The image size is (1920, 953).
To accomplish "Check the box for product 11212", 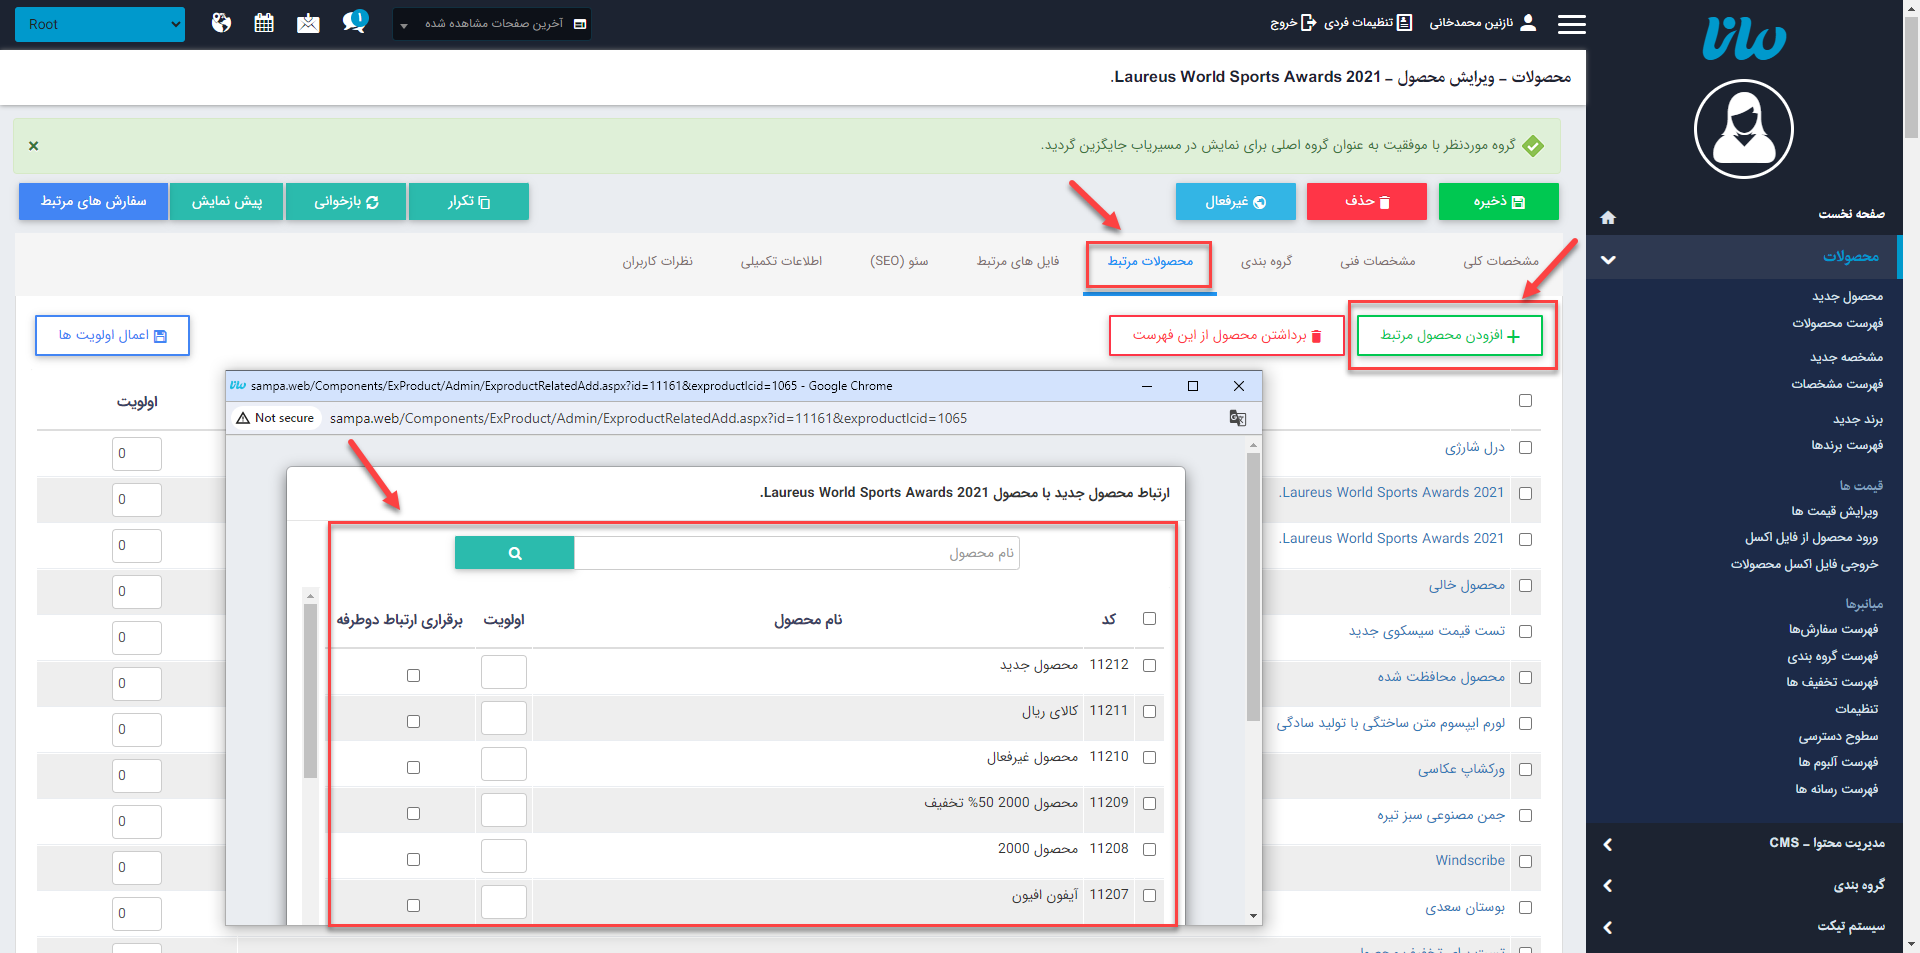I will (1149, 665).
